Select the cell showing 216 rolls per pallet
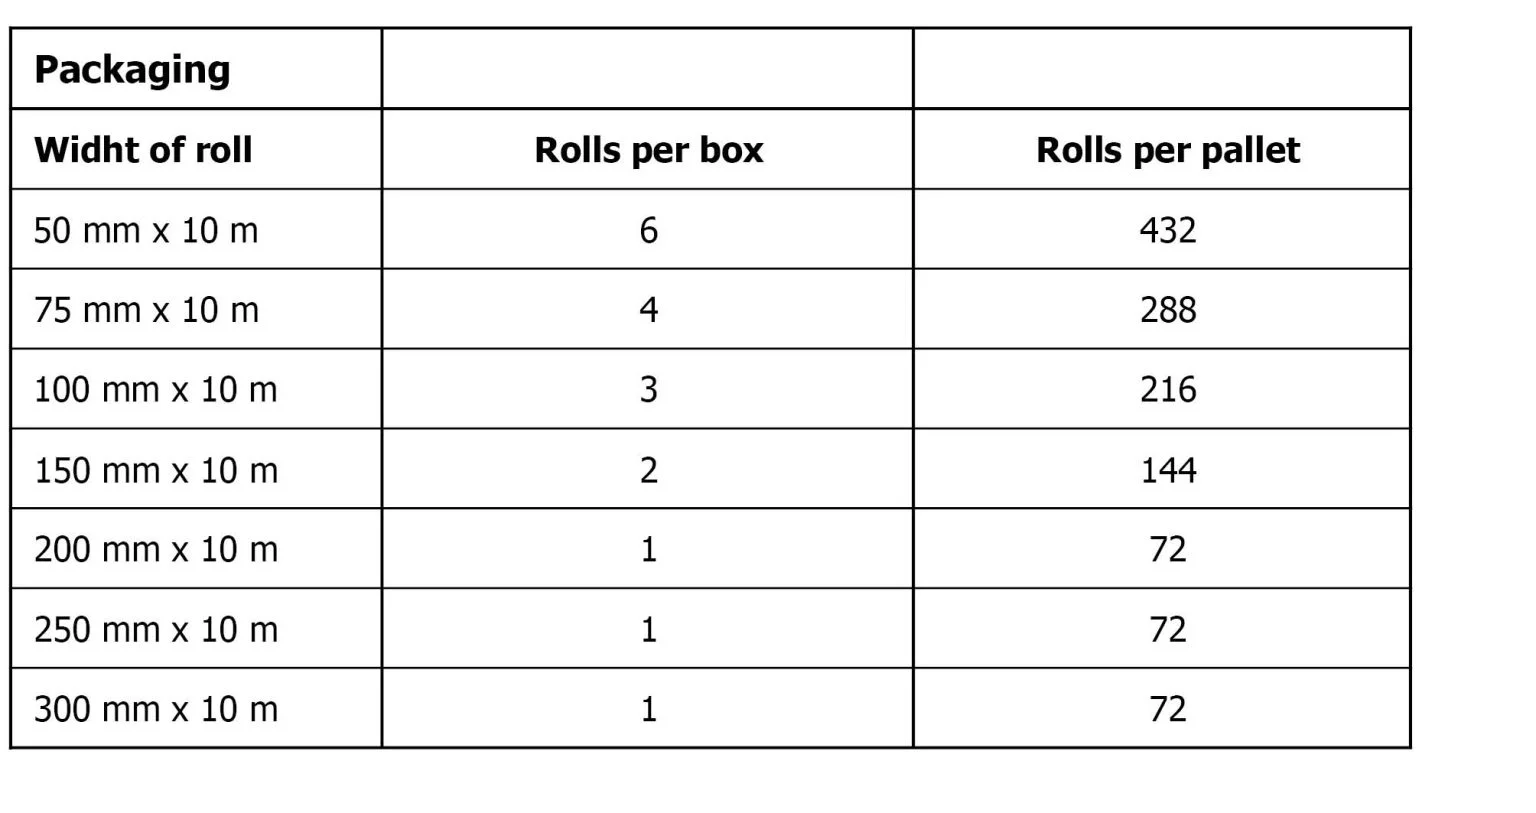1536x813 pixels. tap(1167, 390)
